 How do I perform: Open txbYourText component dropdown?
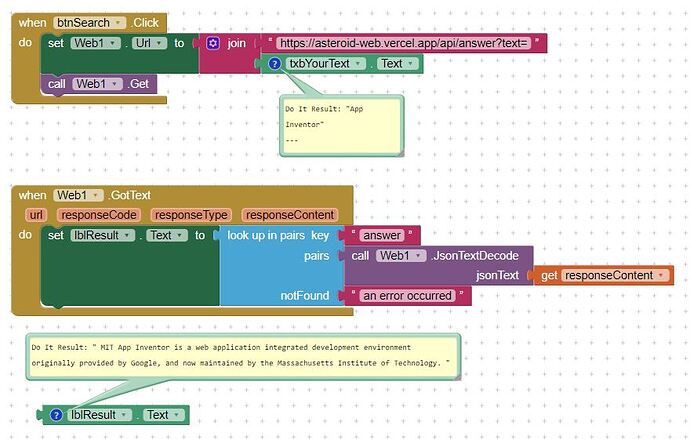326,64
